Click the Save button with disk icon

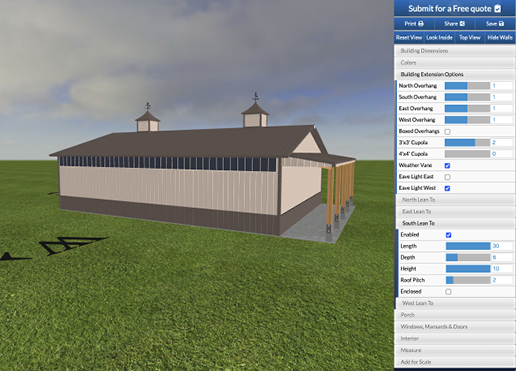[495, 24]
